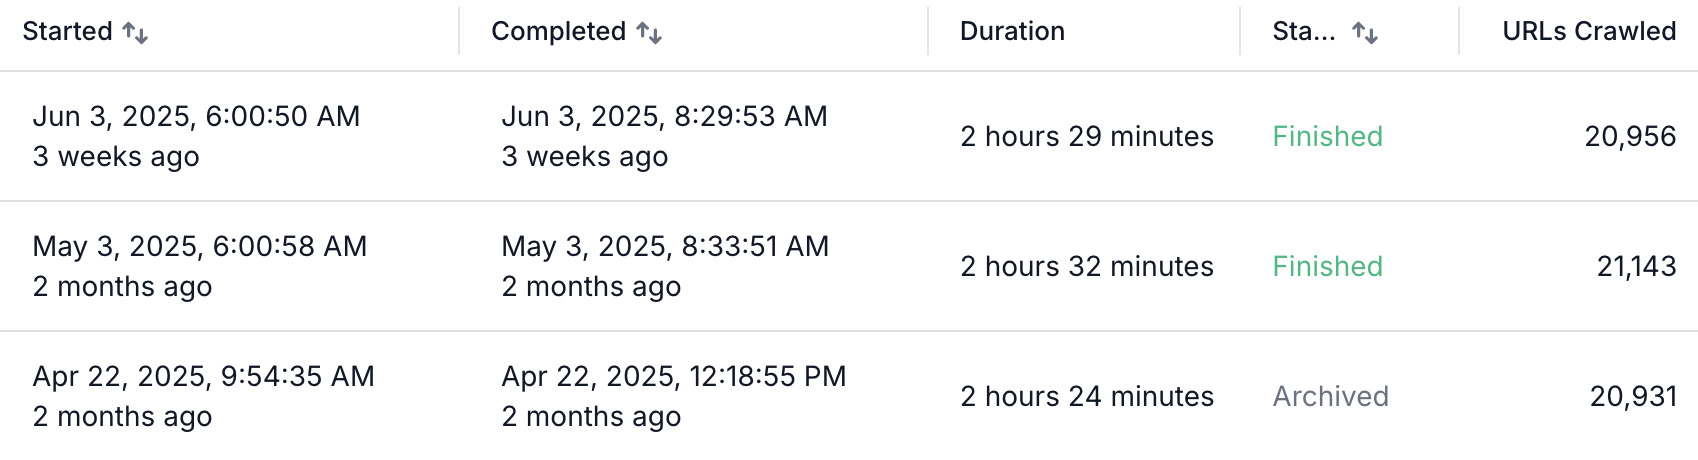Click Finished status for Jun 3 crawl
Viewport: 1698px width, 460px height.
click(x=1327, y=136)
